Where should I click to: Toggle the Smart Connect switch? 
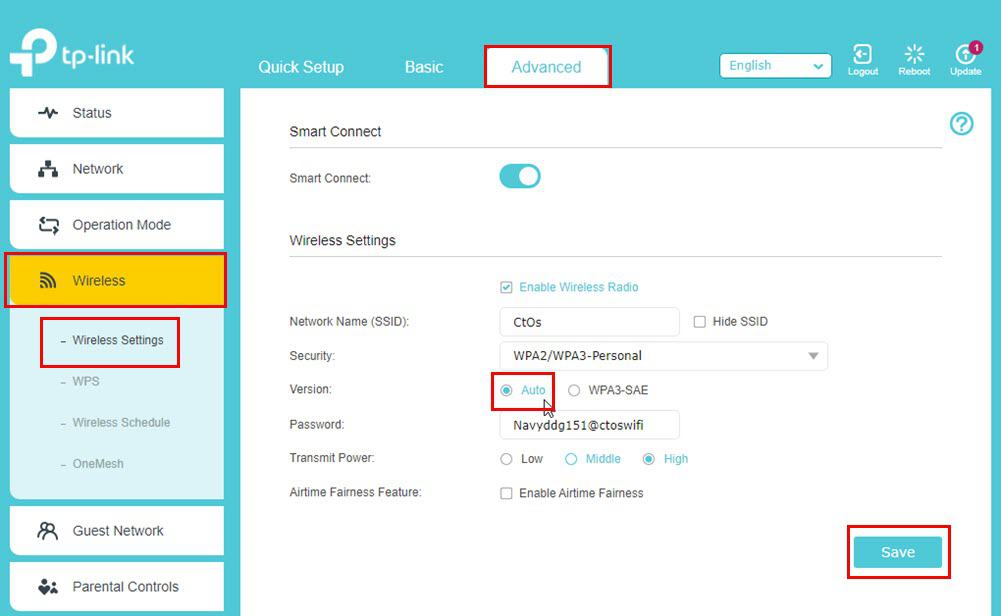520,176
